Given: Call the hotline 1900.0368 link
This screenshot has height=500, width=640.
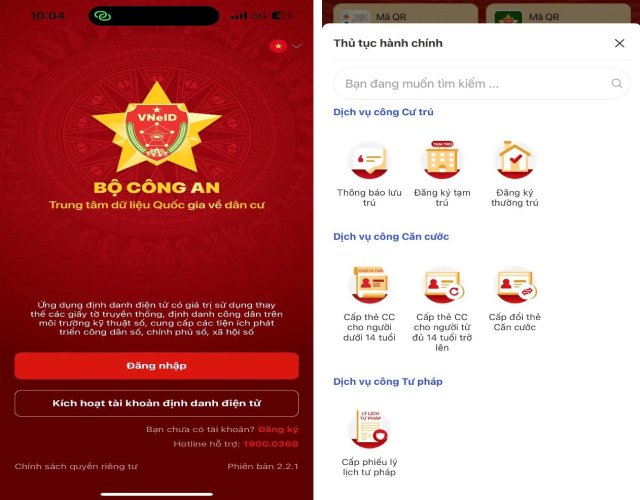Looking at the screenshot, I should coord(271,444).
